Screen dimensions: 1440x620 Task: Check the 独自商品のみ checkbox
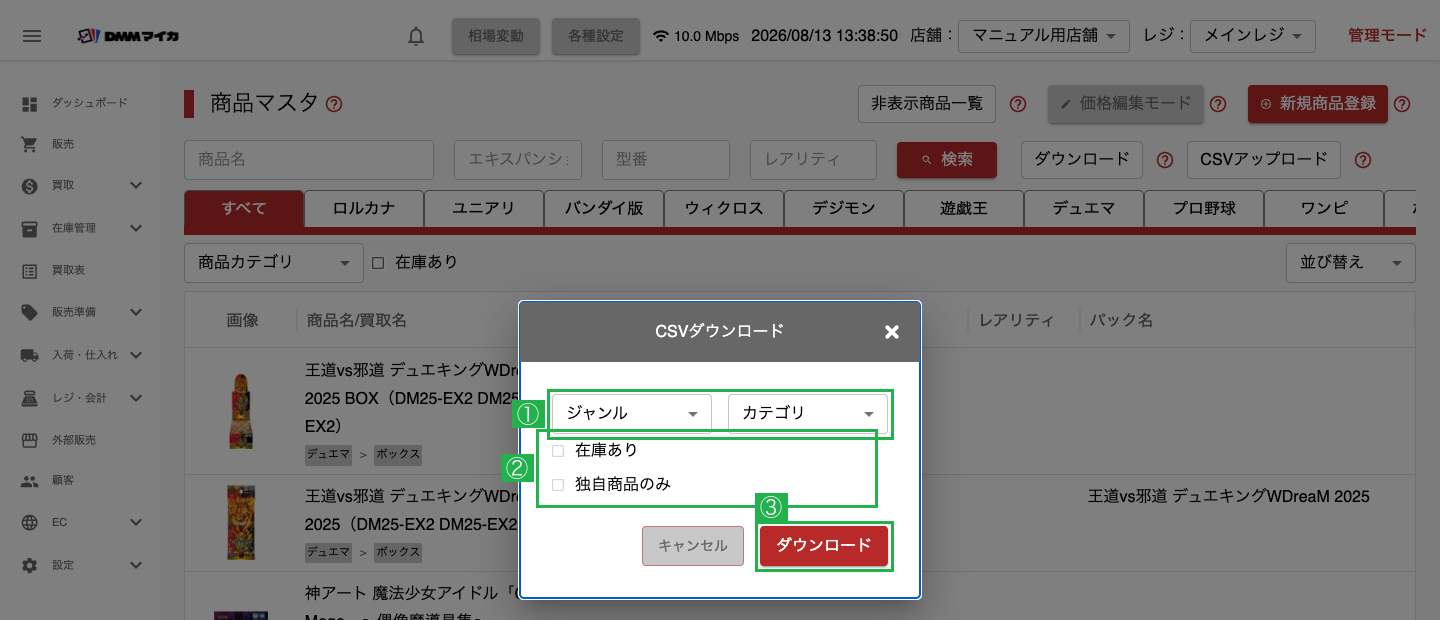[558, 485]
